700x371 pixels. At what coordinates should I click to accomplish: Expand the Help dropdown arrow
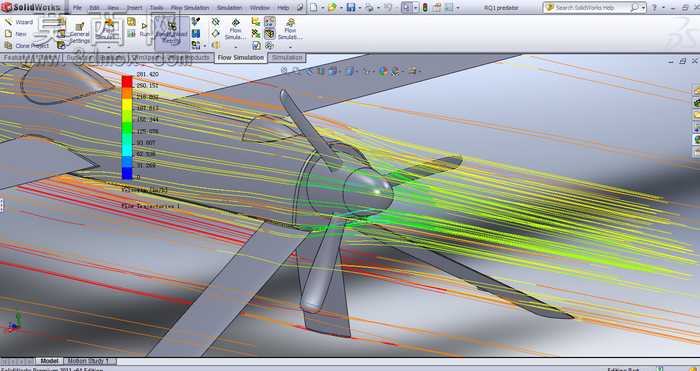tap(663, 8)
